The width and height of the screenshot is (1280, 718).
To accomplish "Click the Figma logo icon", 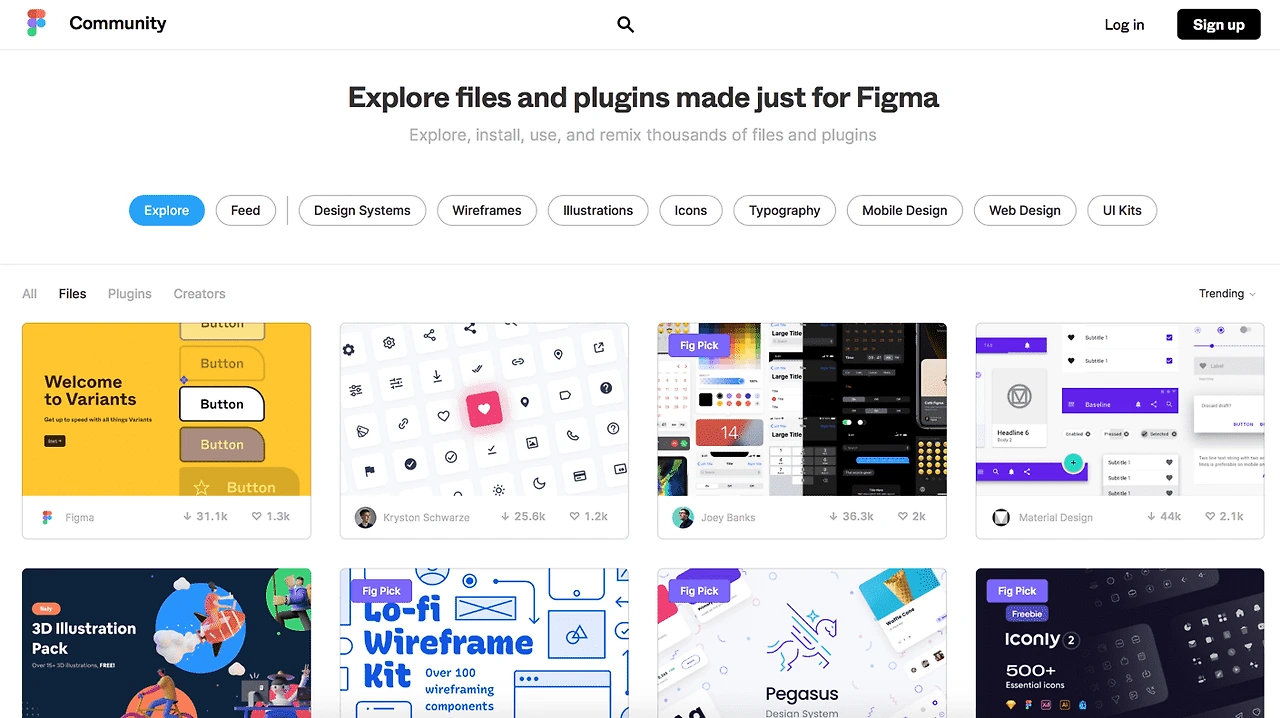I will click(37, 24).
